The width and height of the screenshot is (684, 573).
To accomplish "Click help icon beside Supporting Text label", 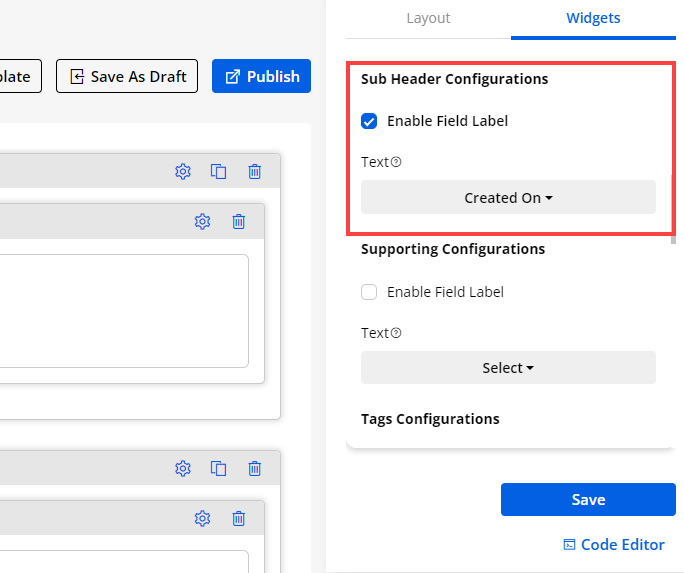I will tap(396, 333).
